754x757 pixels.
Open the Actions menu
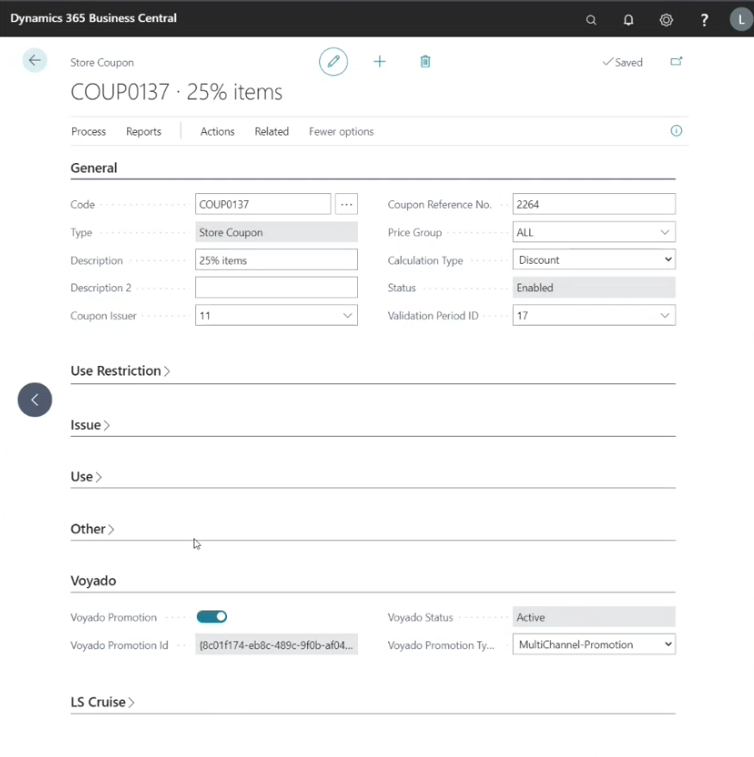pyautogui.click(x=217, y=131)
